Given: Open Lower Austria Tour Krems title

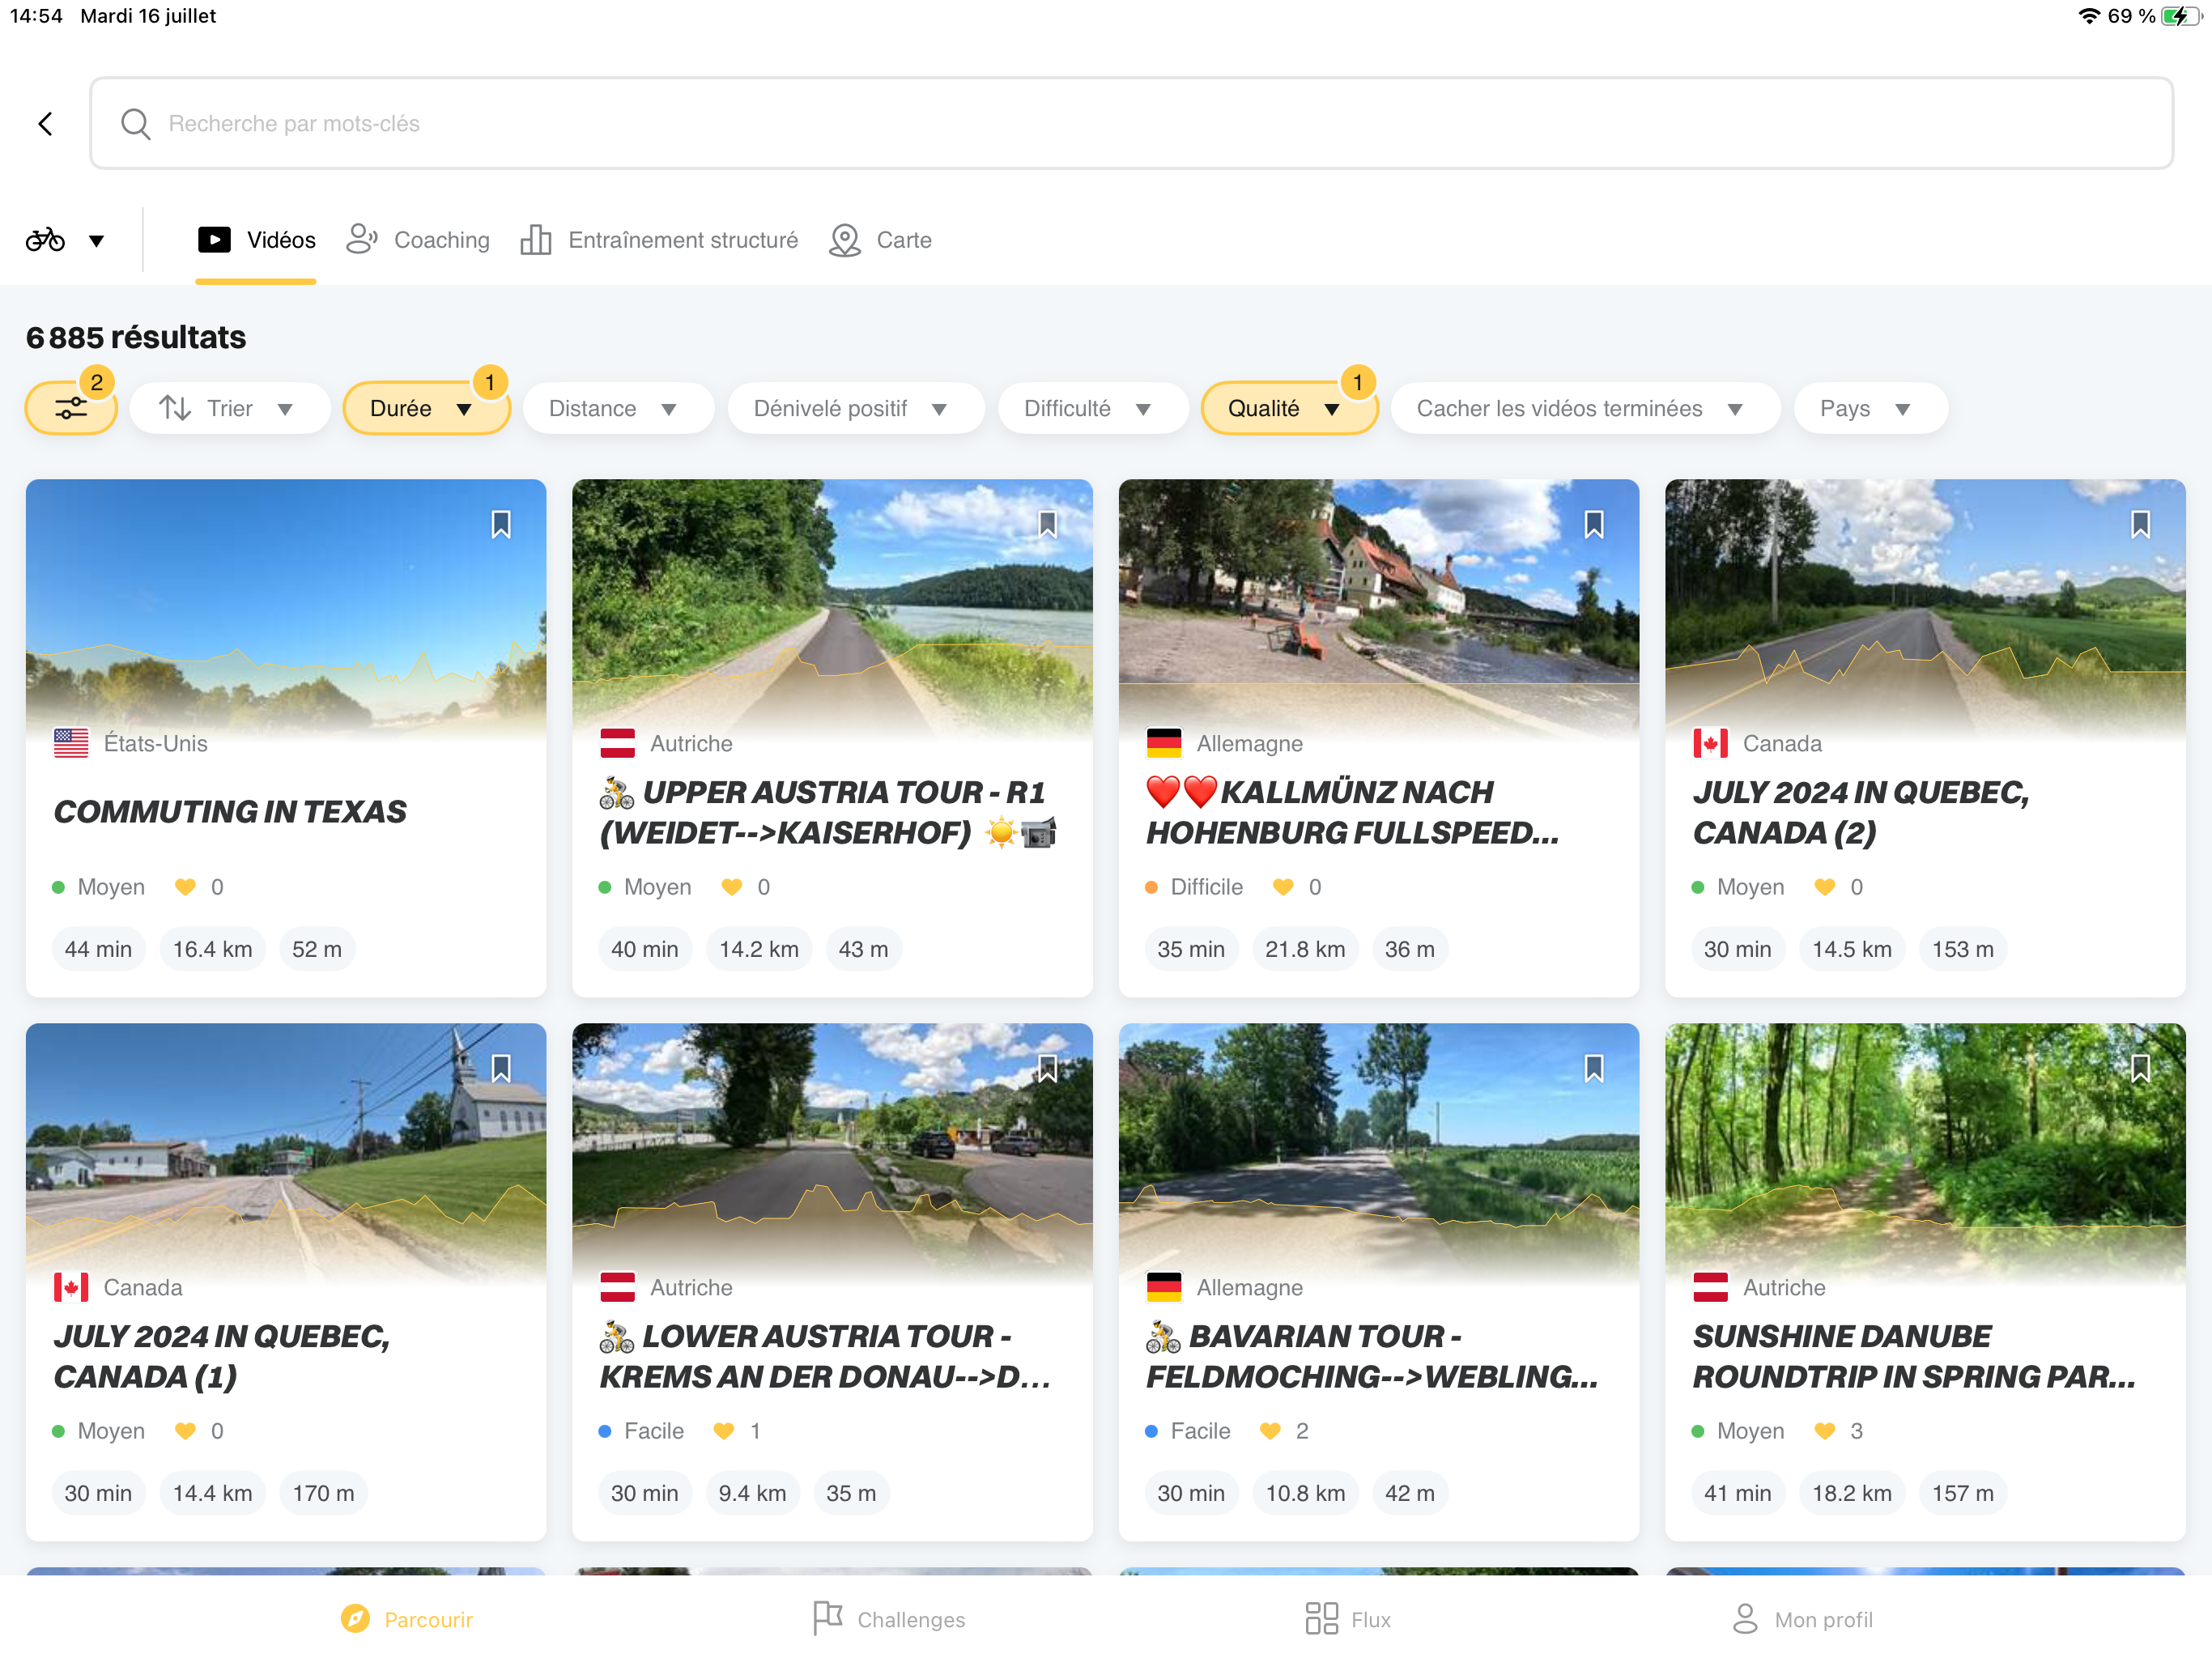Looking at the screenshot, I should (825, 1356).
